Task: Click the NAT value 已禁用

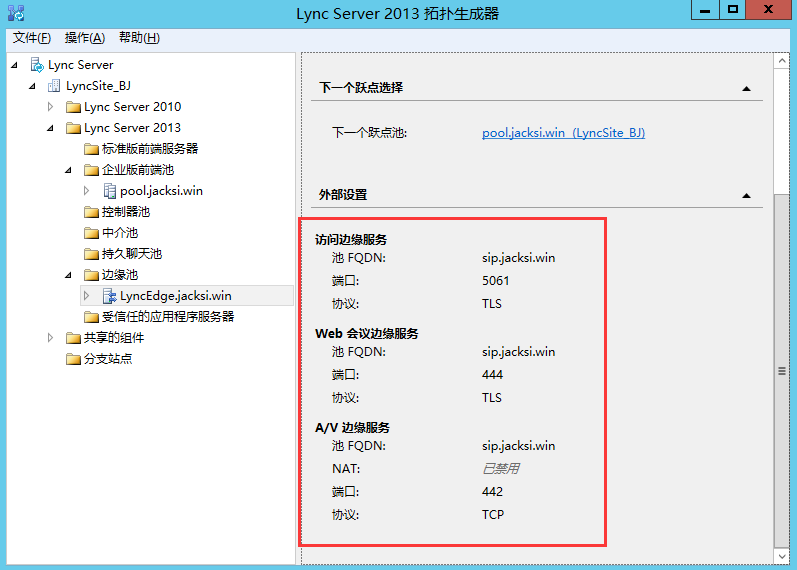Action: (x=501, y=468)
